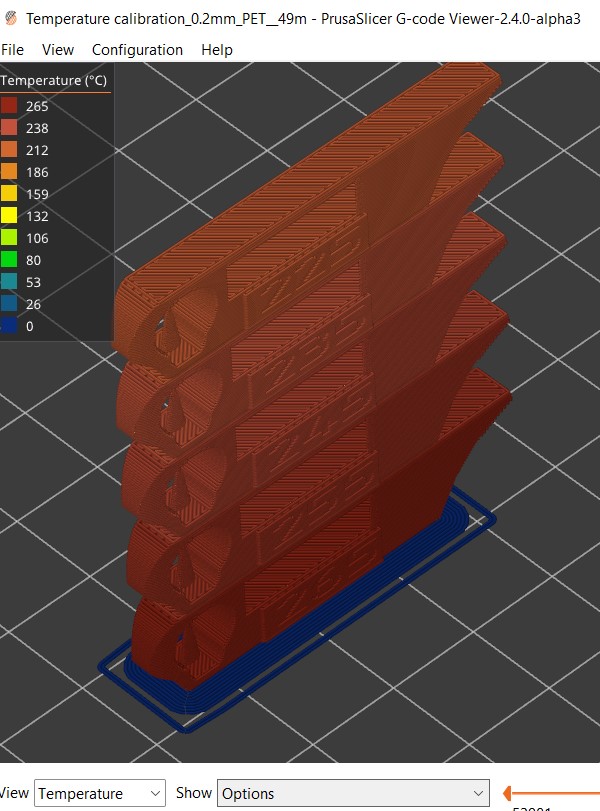The width and height of the screenshot is (600, 811).
Task: Click the 186 °C legend color swatch
Action: point(9,172)
